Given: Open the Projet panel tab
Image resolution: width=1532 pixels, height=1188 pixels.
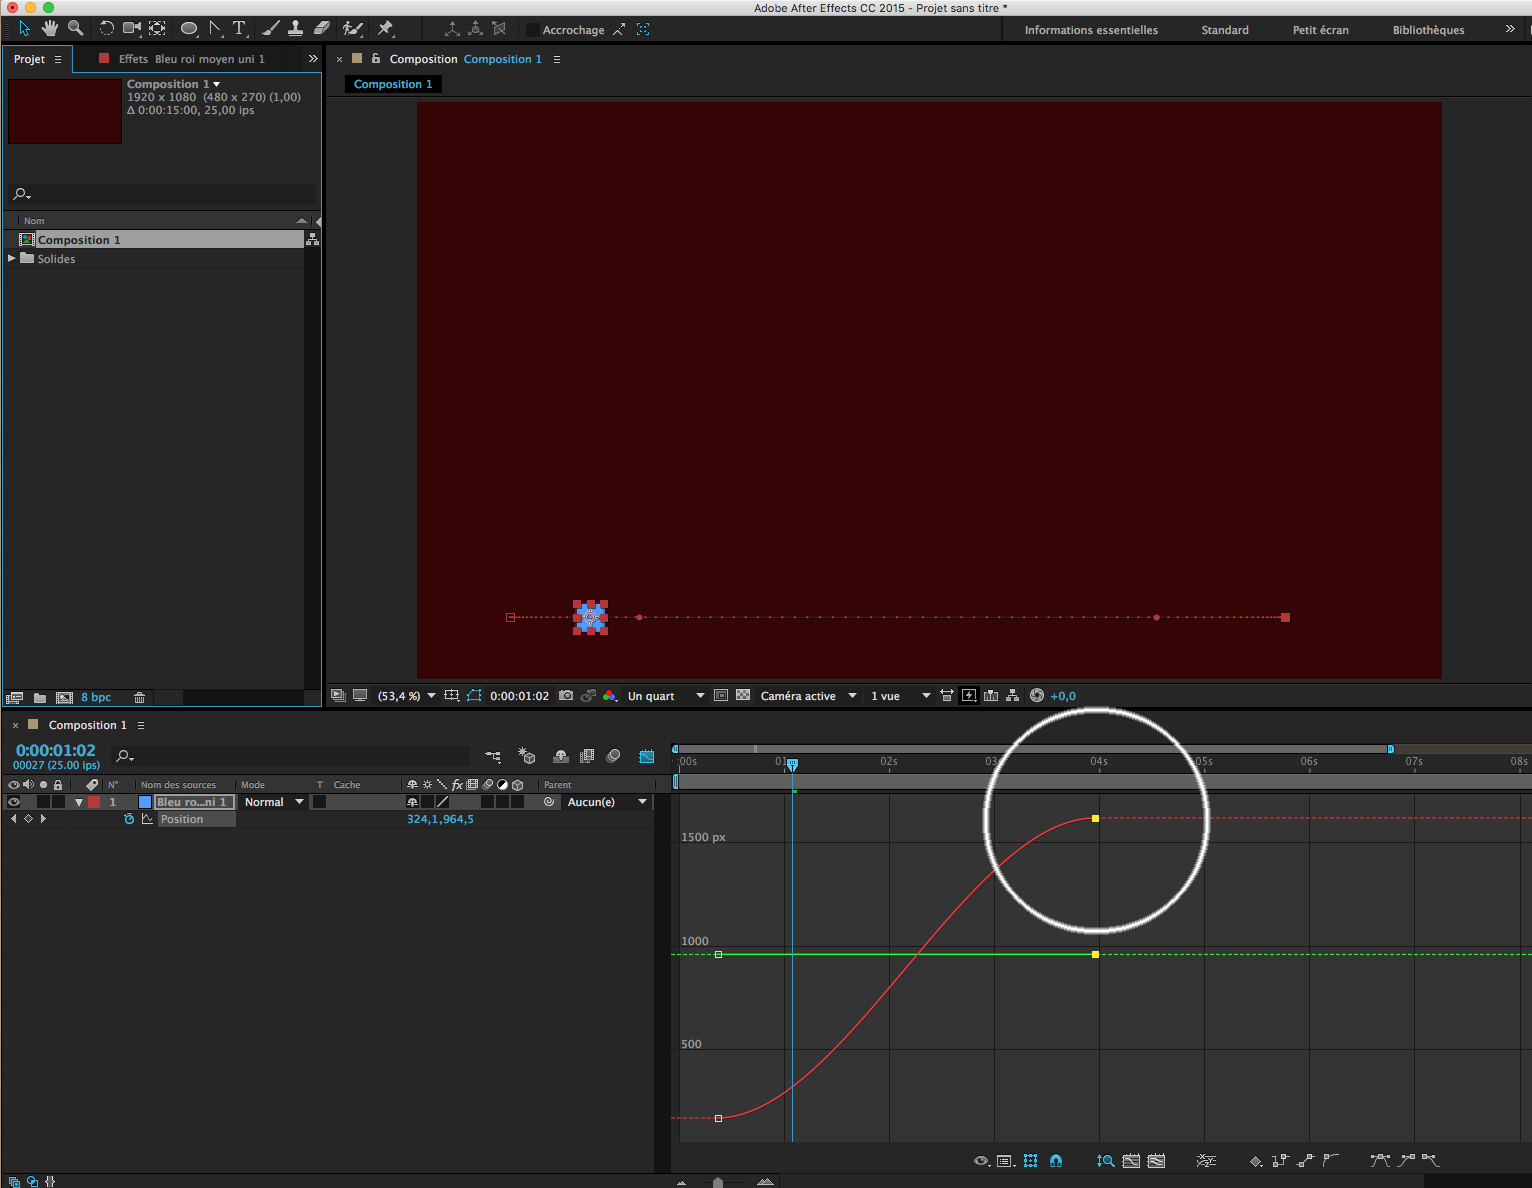Looking at the screenshot, I should click(x=29, y=59).
